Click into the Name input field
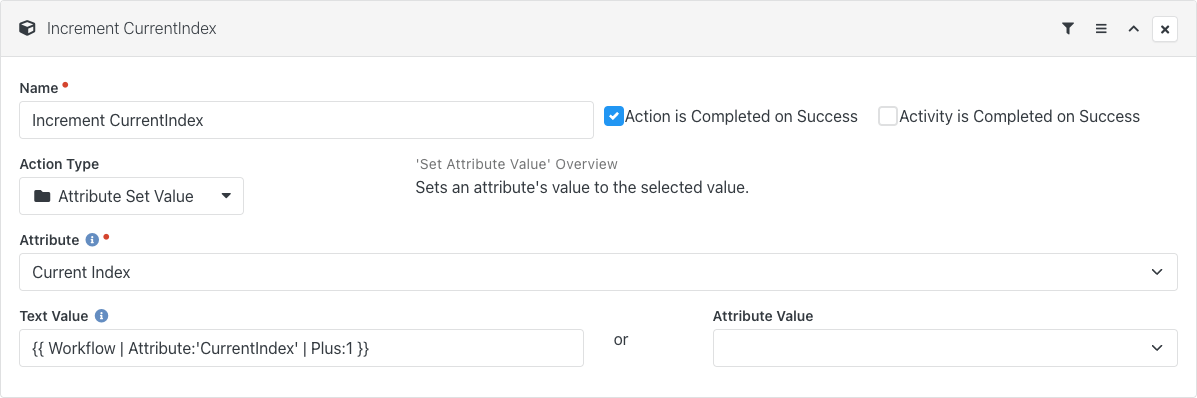The height and width of the screenshot is (398, 1197). [x=306, y=120]
